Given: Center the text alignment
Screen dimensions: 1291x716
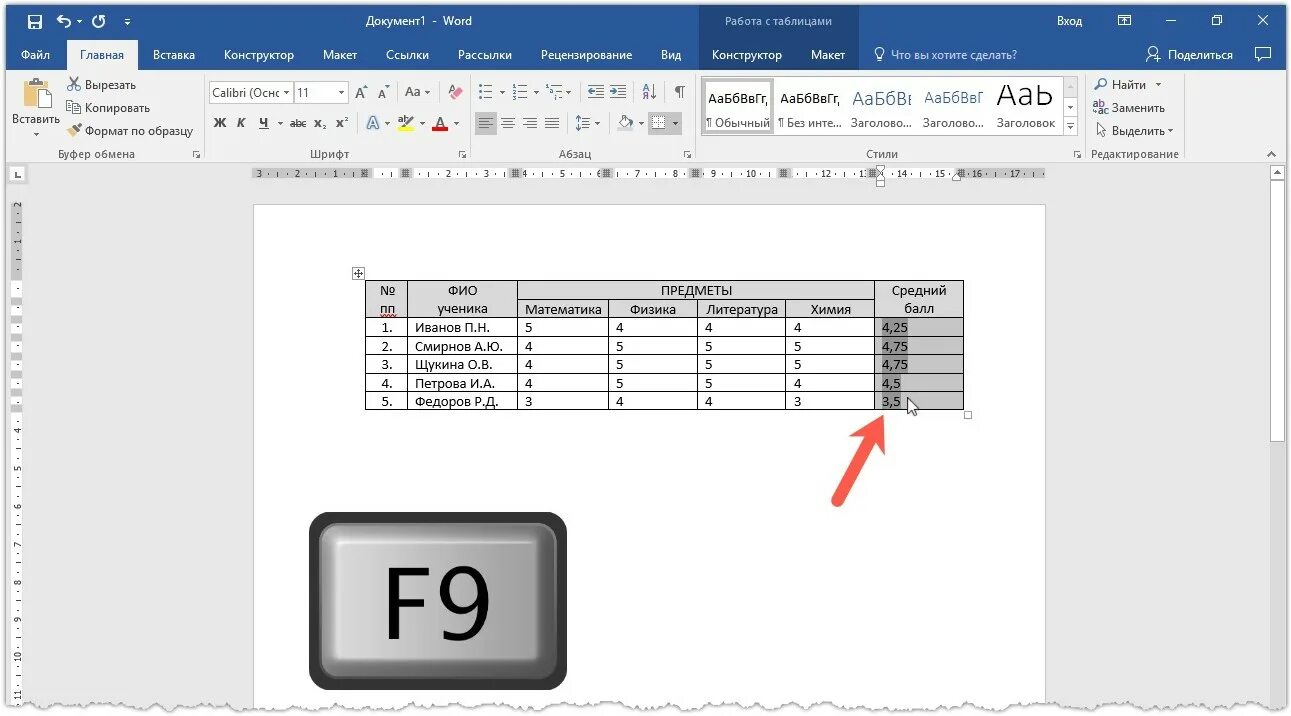Looking at the screenshot, I should [508, 123].
